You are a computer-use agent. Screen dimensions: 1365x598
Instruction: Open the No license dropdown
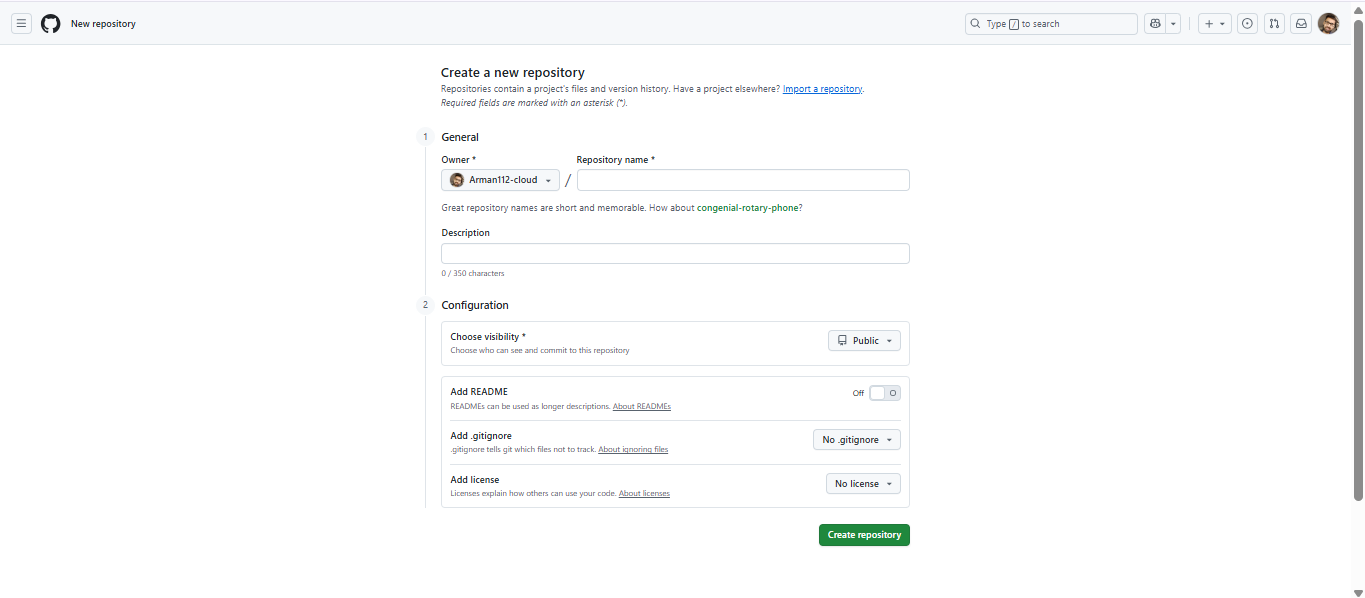(863, 483)
